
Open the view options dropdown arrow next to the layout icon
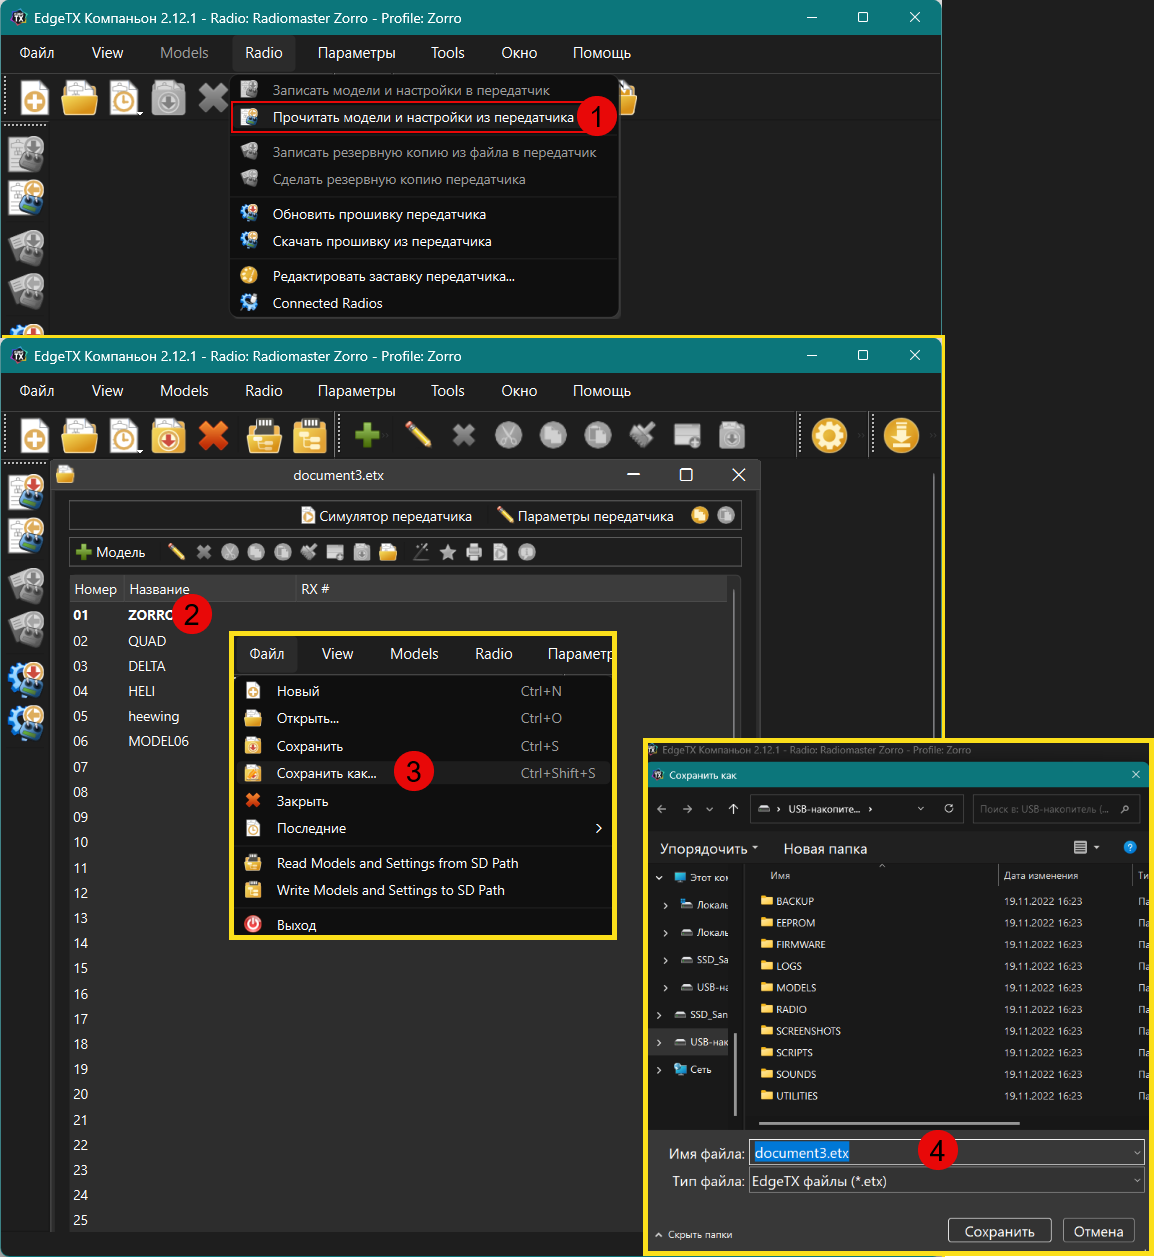(1097, 847)
